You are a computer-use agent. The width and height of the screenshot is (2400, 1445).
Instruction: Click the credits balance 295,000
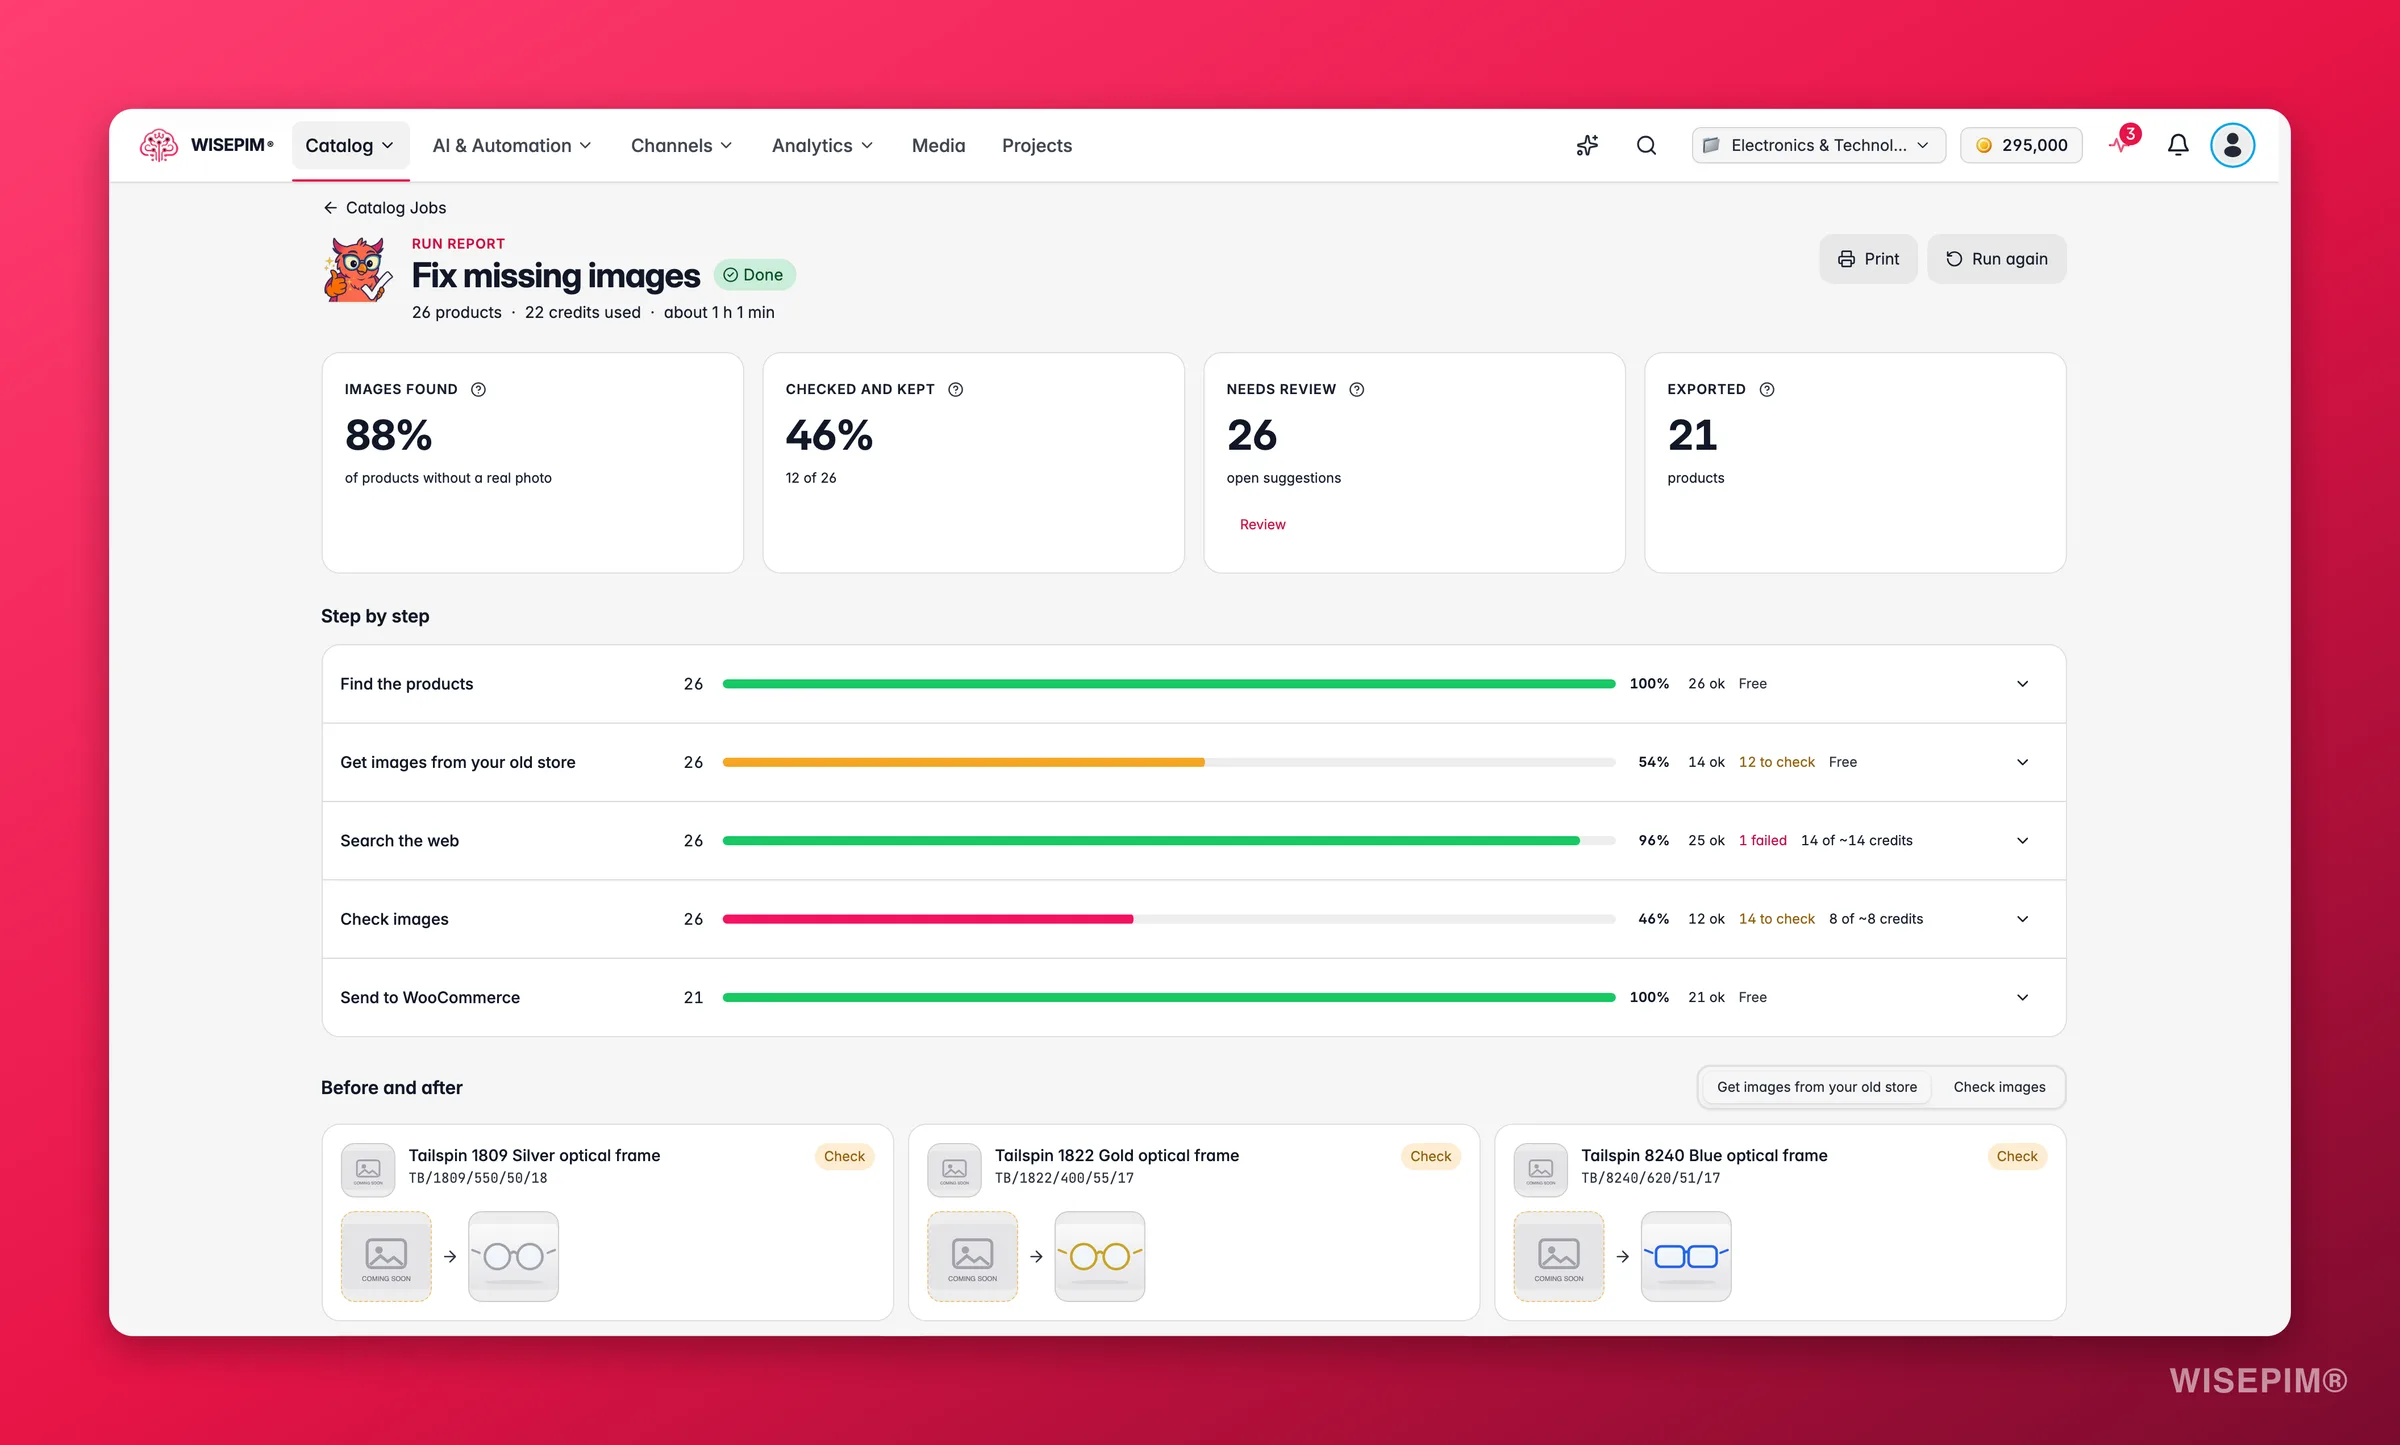click(2021, 146)
